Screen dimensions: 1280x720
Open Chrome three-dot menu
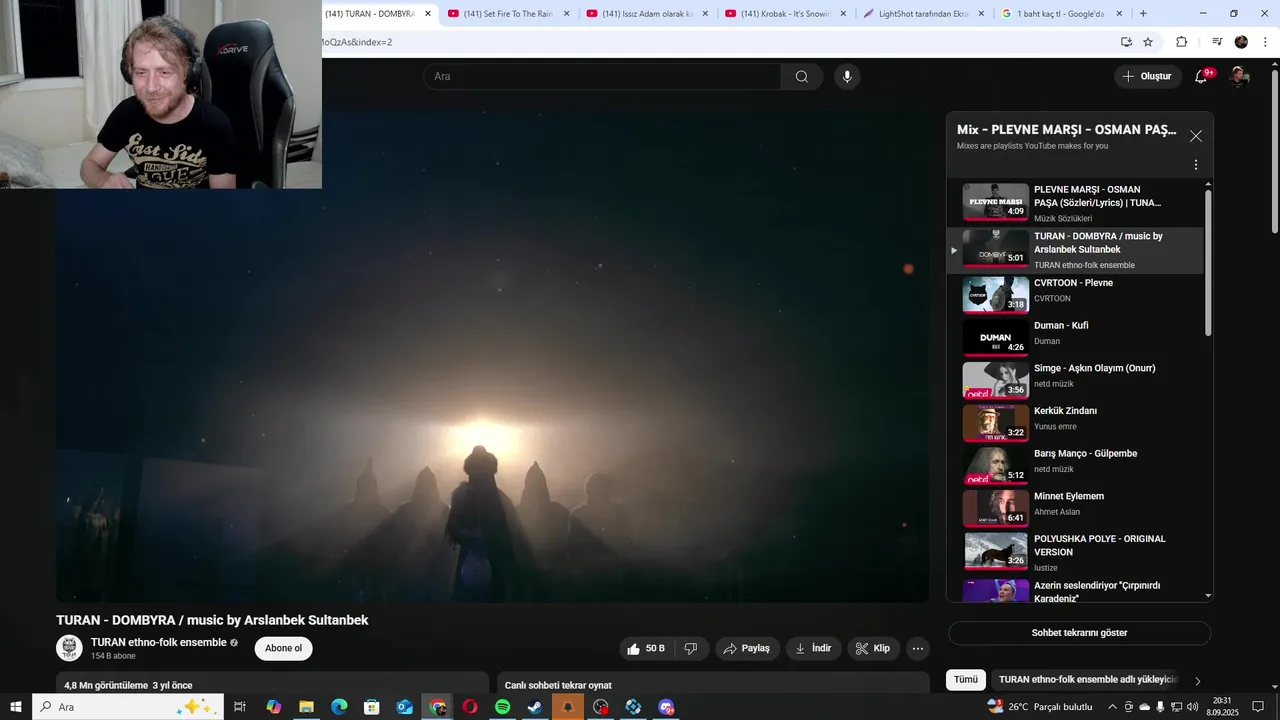tap(1266, 42)
